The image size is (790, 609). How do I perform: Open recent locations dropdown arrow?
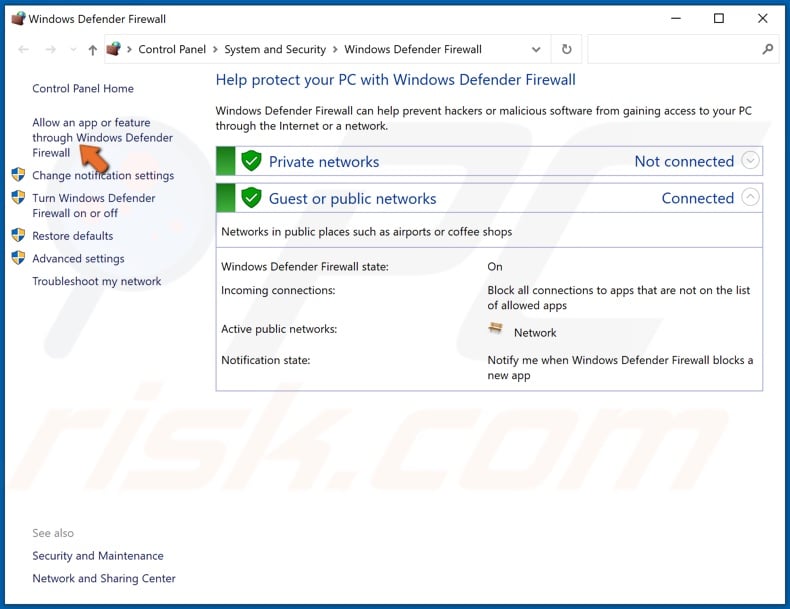click(74, 49)
